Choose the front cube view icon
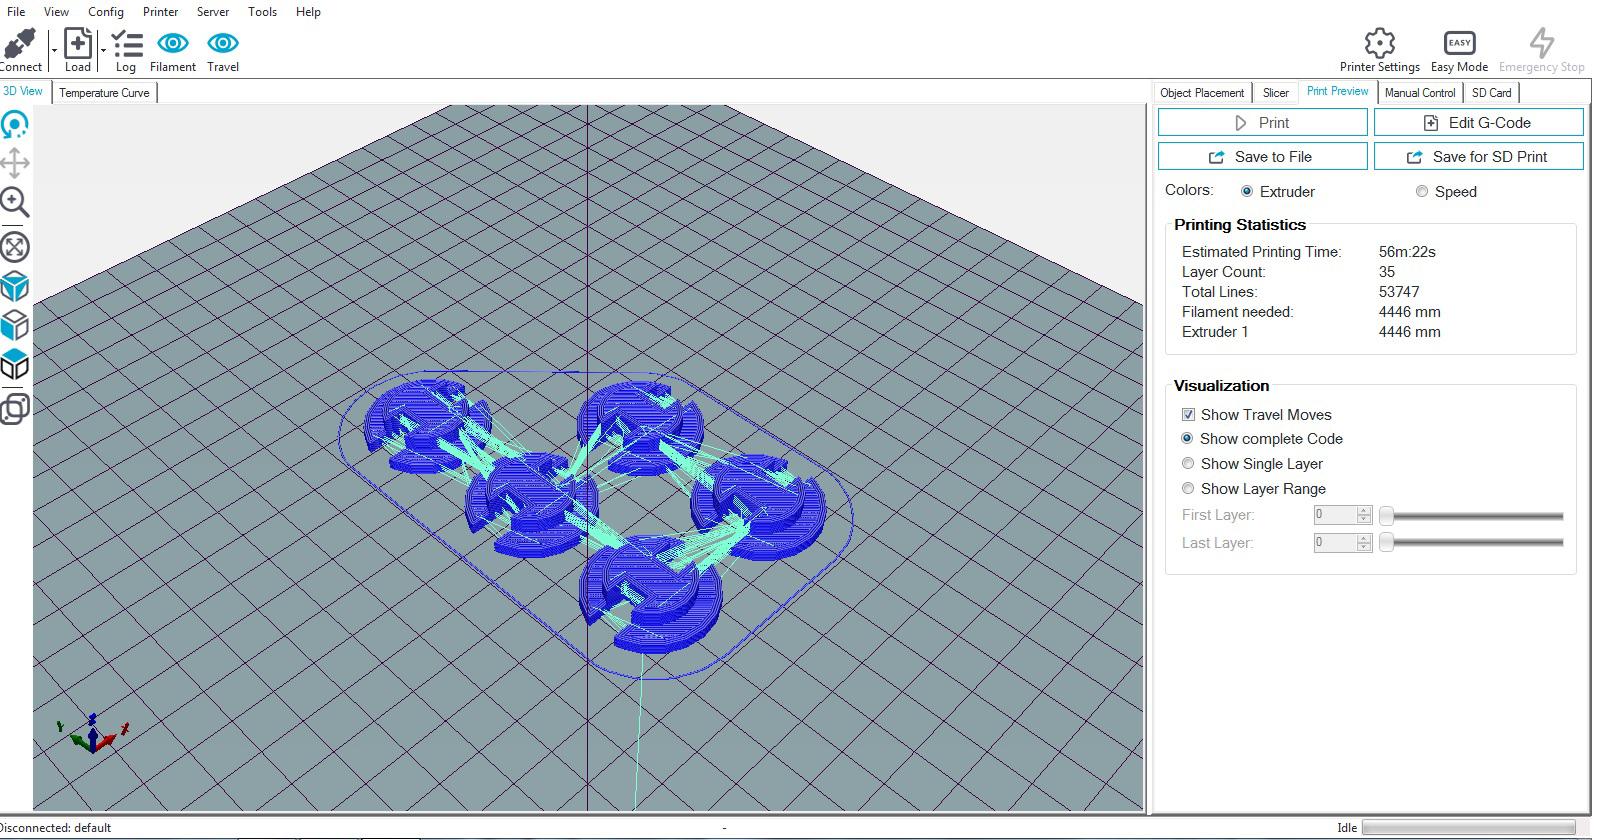Screen dimensions: 1600x840 (15, 326)
